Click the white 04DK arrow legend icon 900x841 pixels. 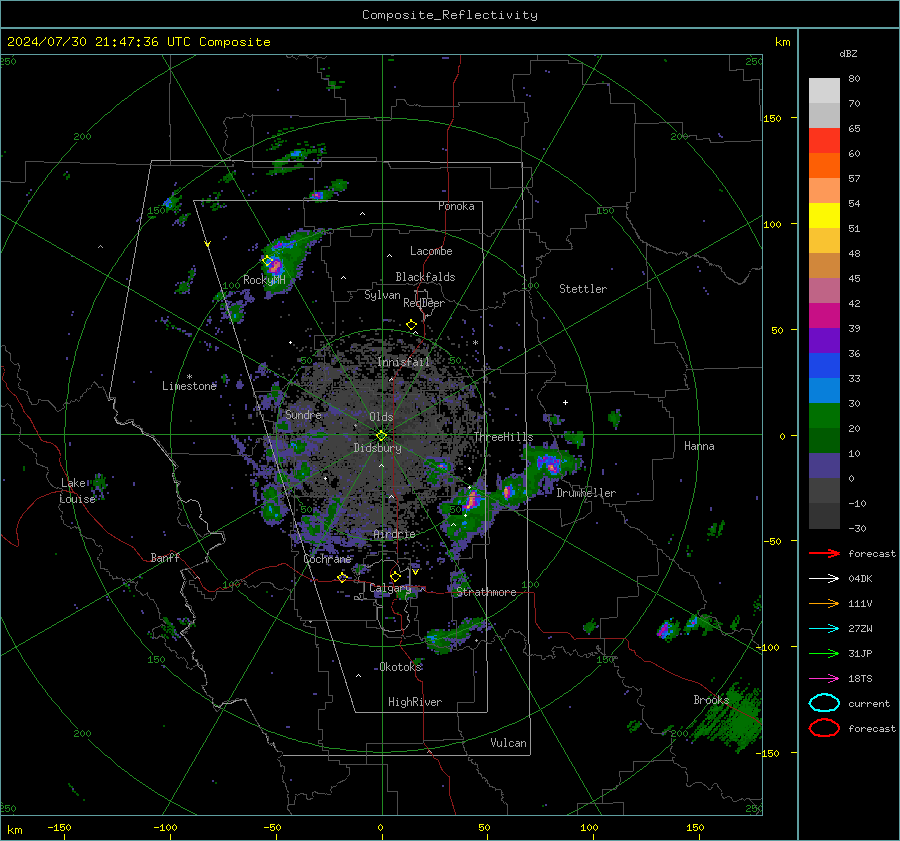click(x=824, y=578)
